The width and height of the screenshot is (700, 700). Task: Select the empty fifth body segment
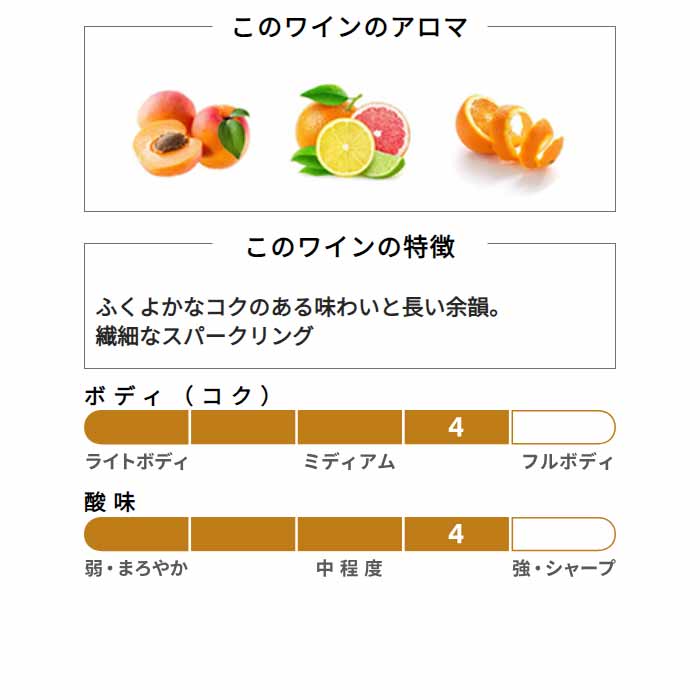click(563, 427)
